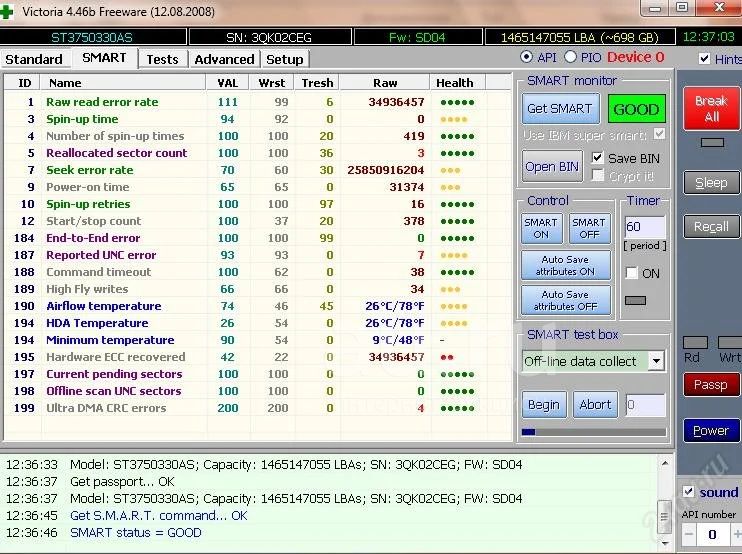Click the Get passport... OK log entry
Viewport: 742px width, 554px height.
[123, 482]
